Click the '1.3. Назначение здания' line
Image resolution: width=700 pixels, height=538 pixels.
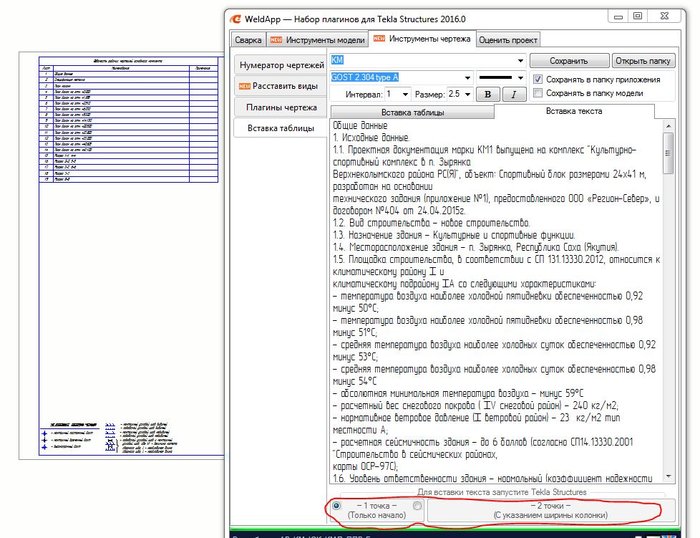pos(454,235)
